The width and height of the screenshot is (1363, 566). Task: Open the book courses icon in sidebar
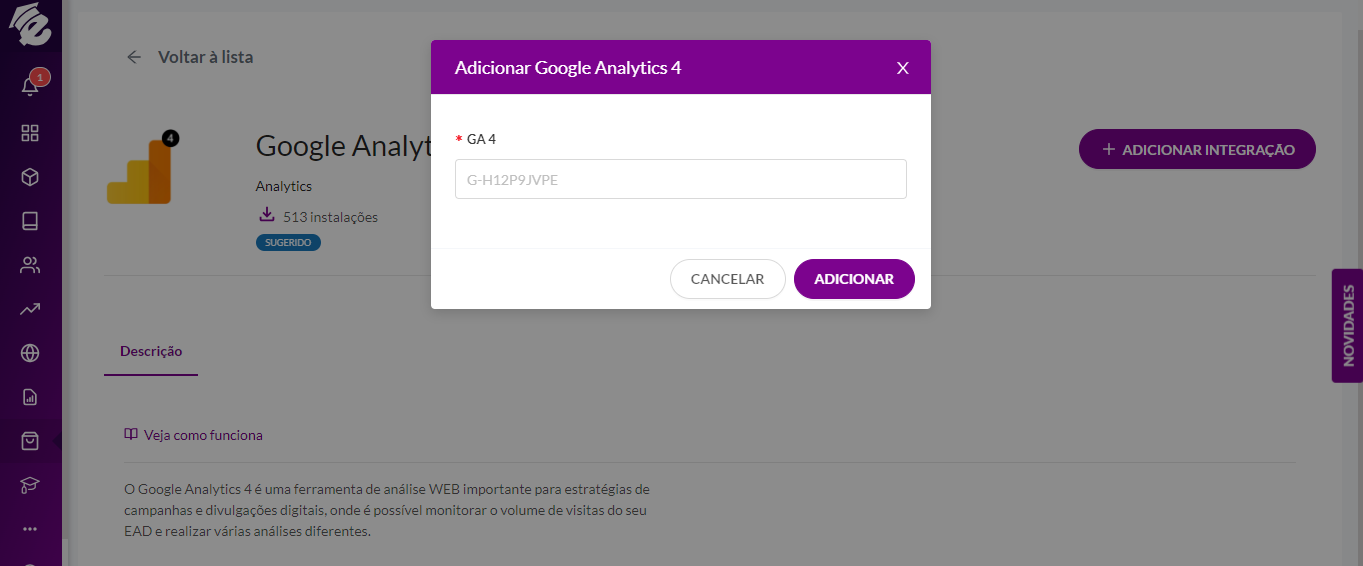(x=30, y=221)
